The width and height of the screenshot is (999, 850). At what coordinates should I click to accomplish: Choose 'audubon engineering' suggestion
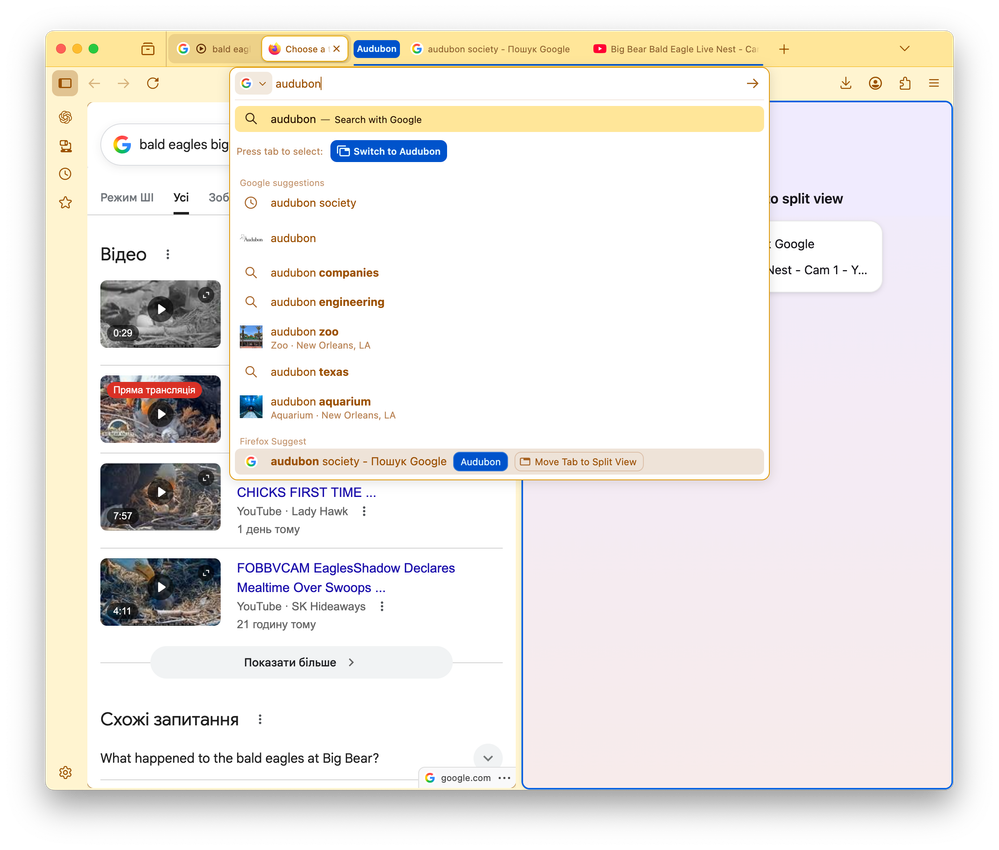tap(499, 302)
